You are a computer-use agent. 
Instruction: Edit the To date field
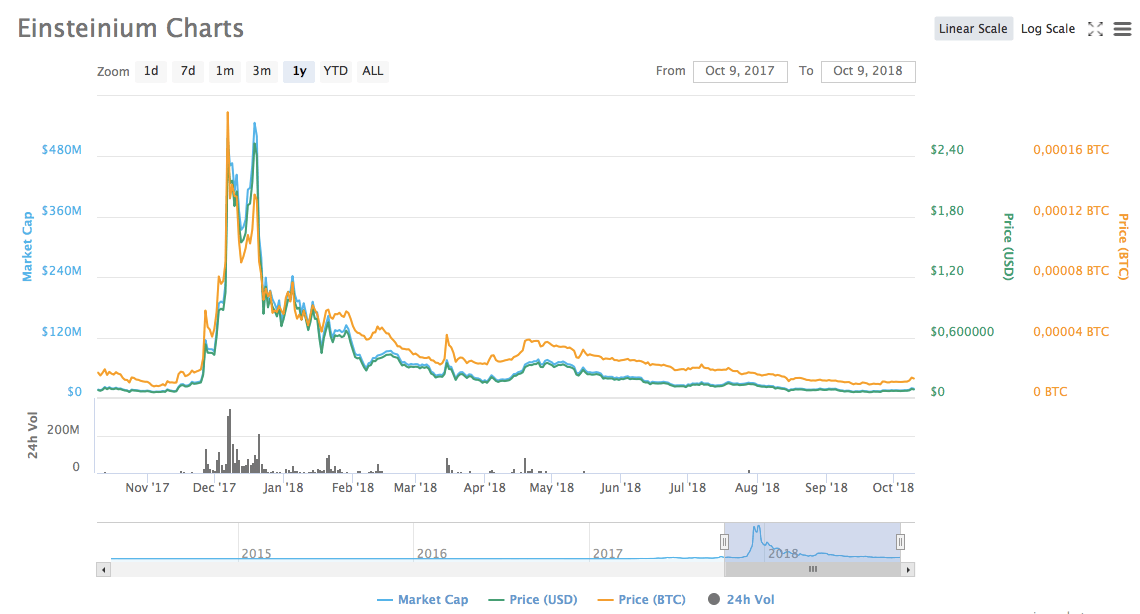pos(868,71)
